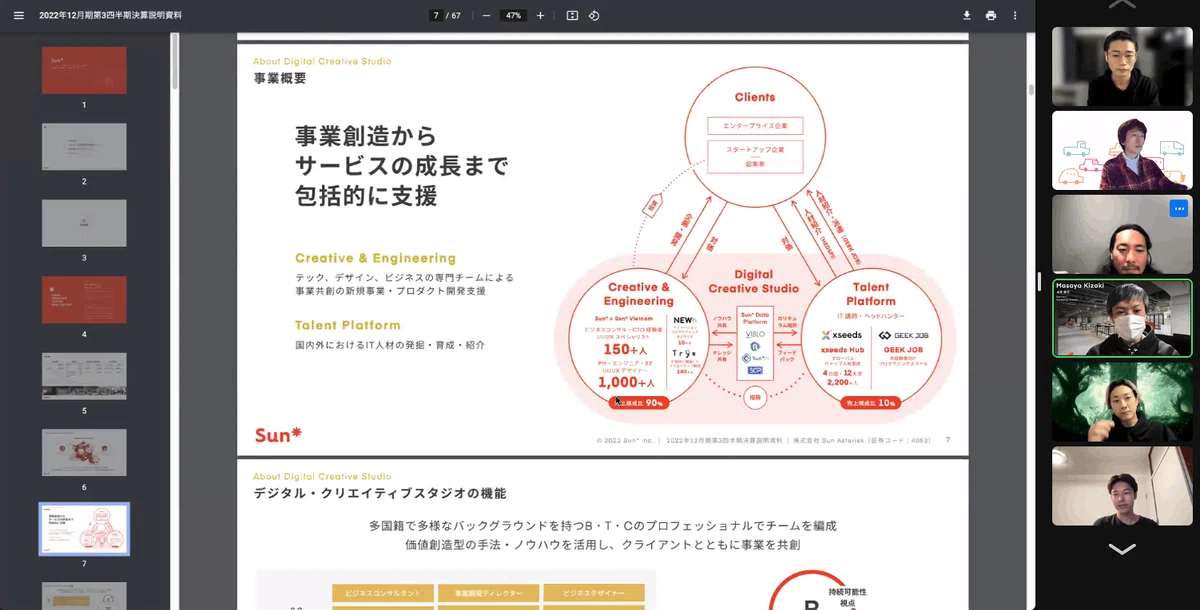Click the zoom in plus button
Viewport: 1200px width, 610px height.
(x=540, y=15)
